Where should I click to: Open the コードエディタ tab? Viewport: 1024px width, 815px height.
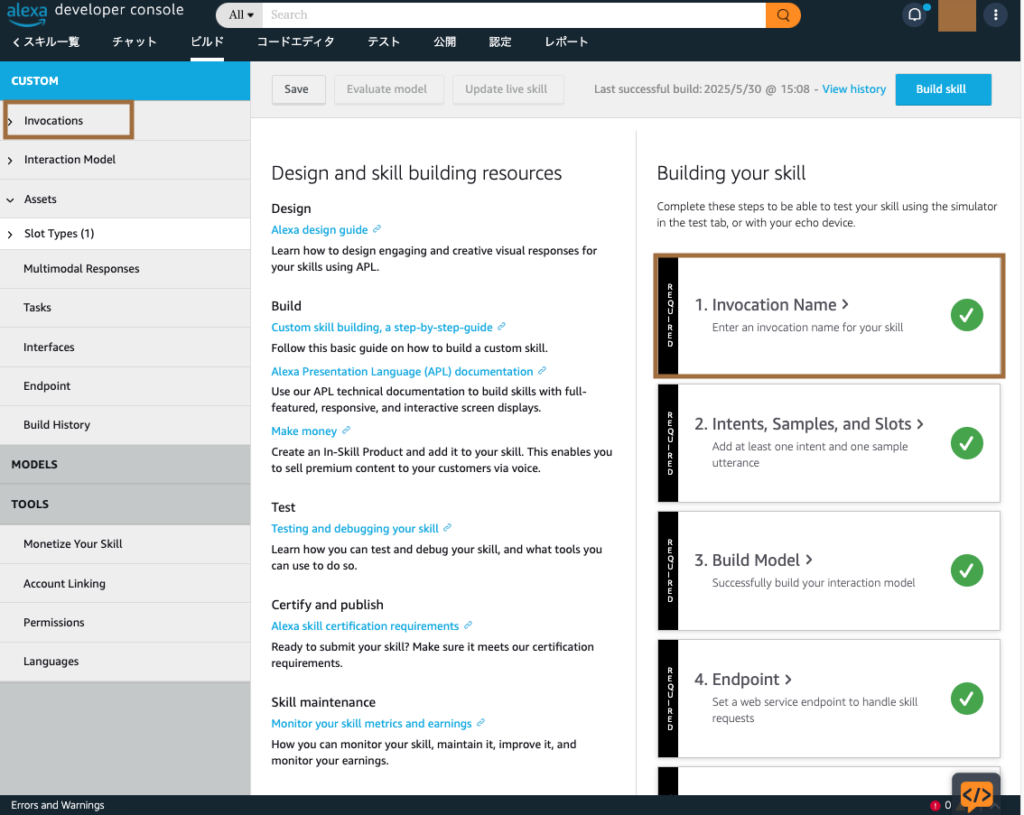point(295,42)
